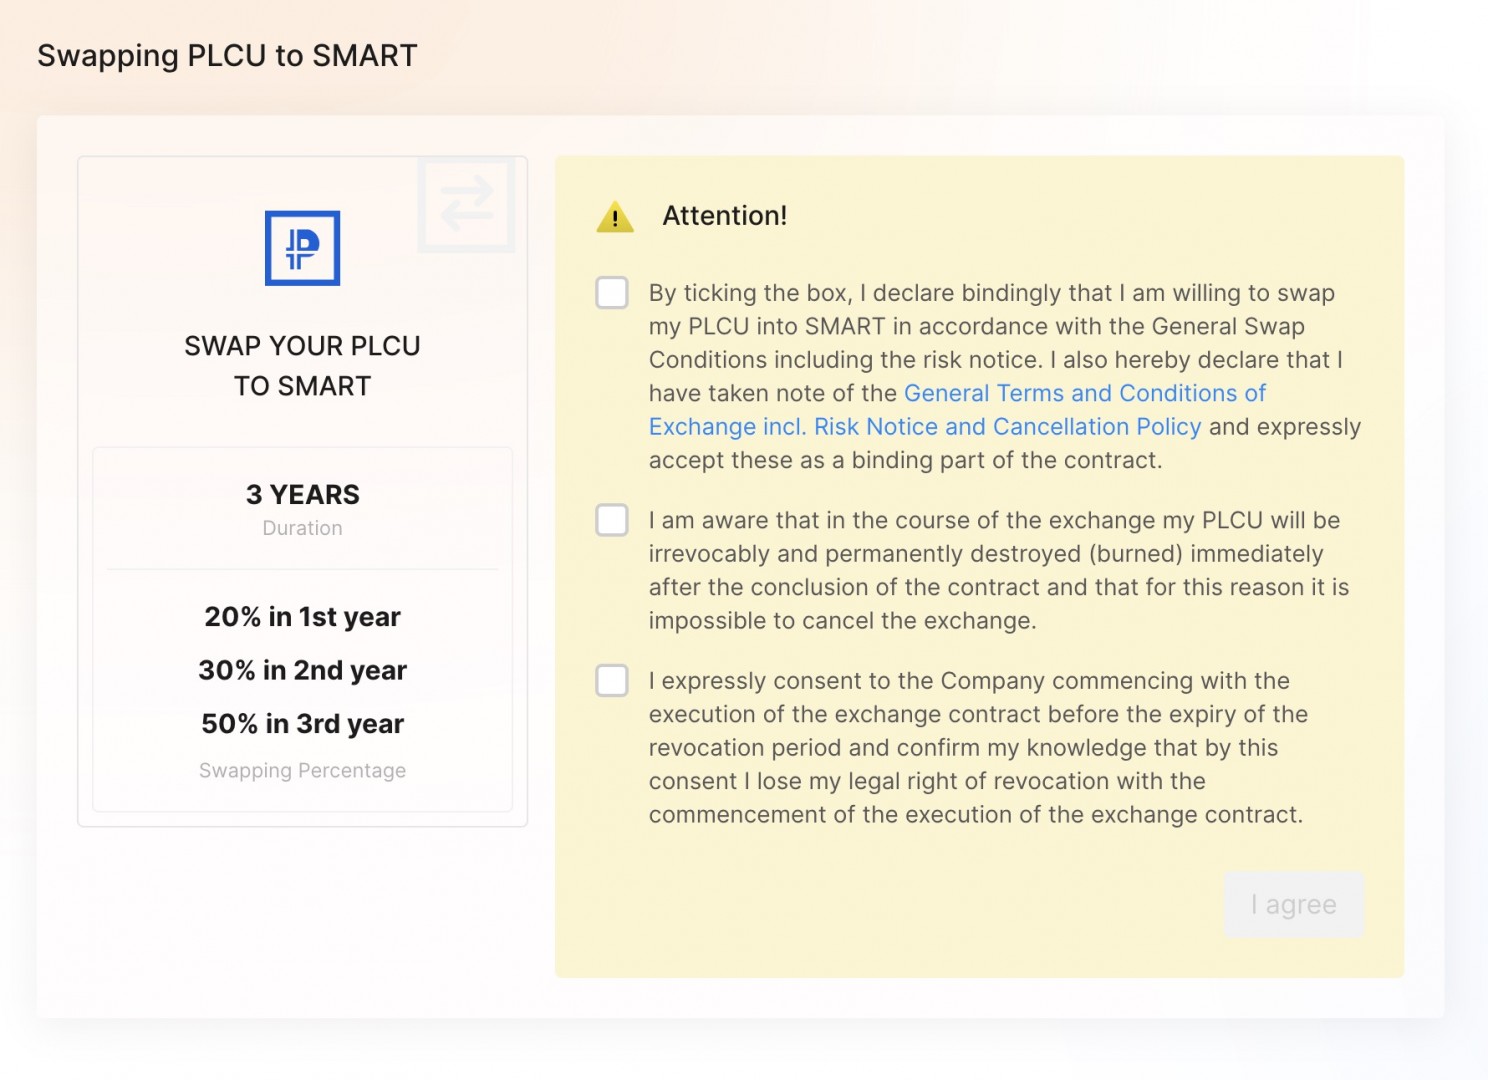
Task: Click the Attention! heading
Action: (x=724, y=216)
